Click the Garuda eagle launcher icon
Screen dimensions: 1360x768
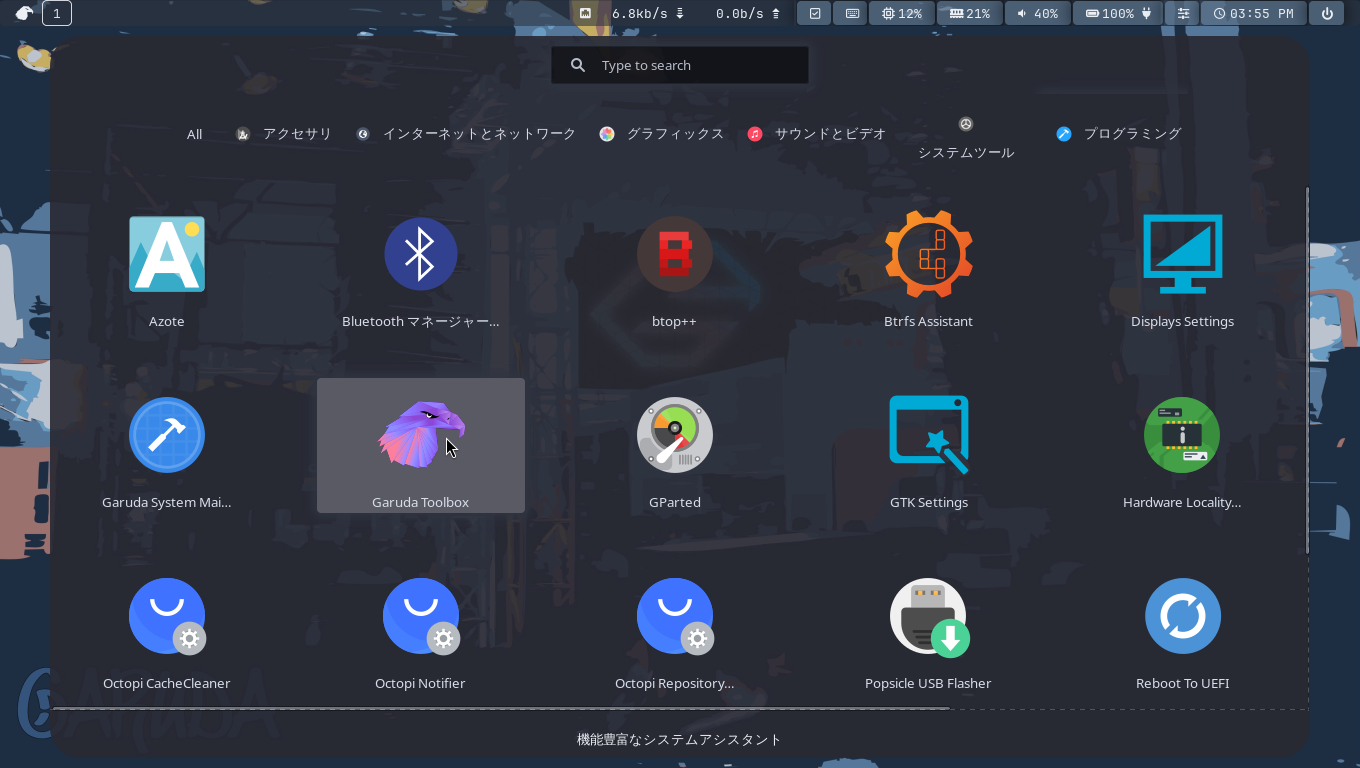(x=24, y=13)
